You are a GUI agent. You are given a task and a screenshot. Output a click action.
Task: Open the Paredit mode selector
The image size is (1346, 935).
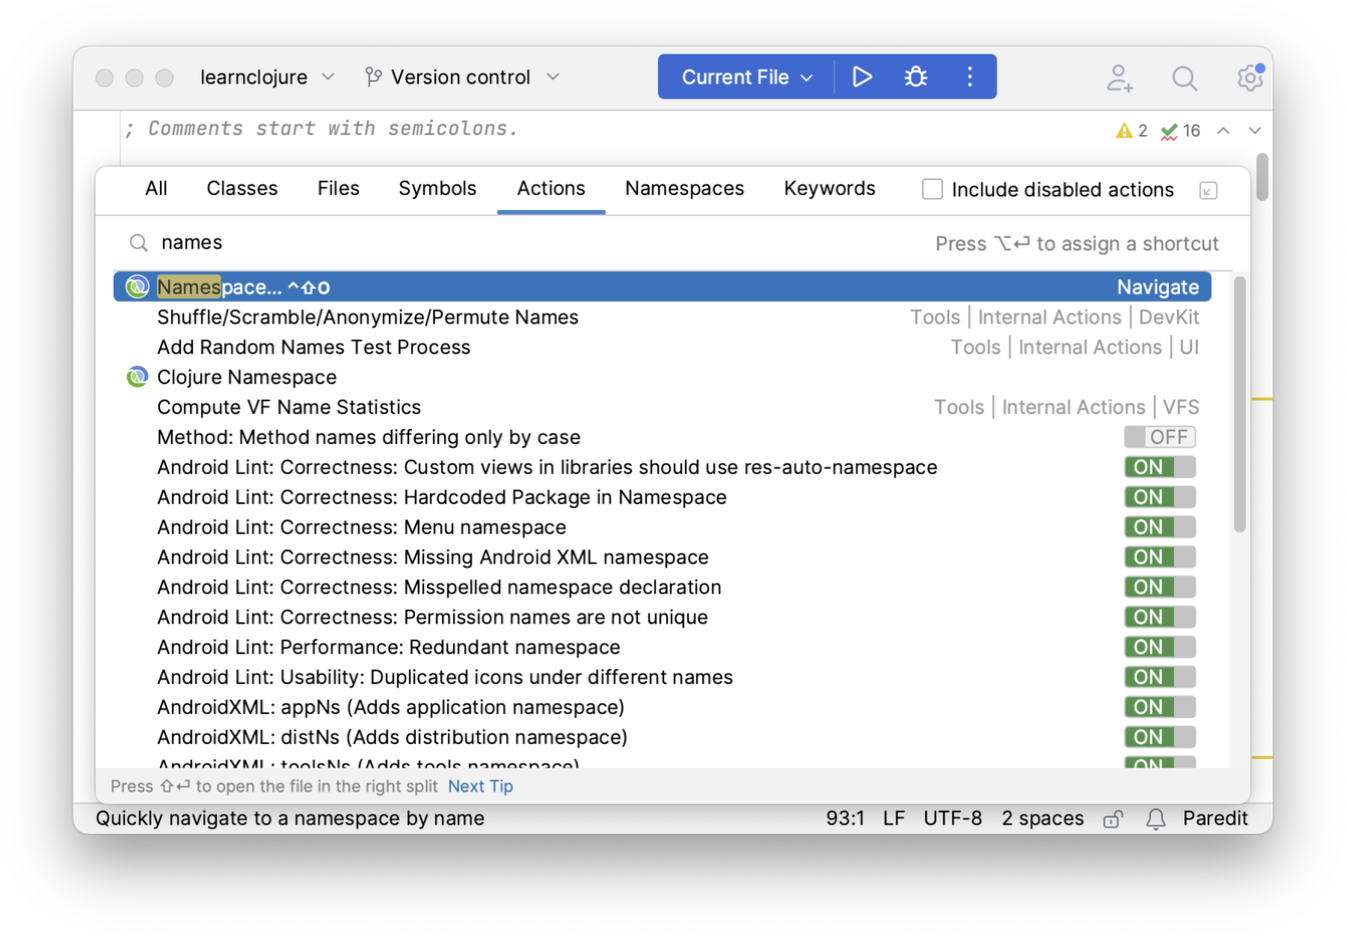[x=1215, y=819]
